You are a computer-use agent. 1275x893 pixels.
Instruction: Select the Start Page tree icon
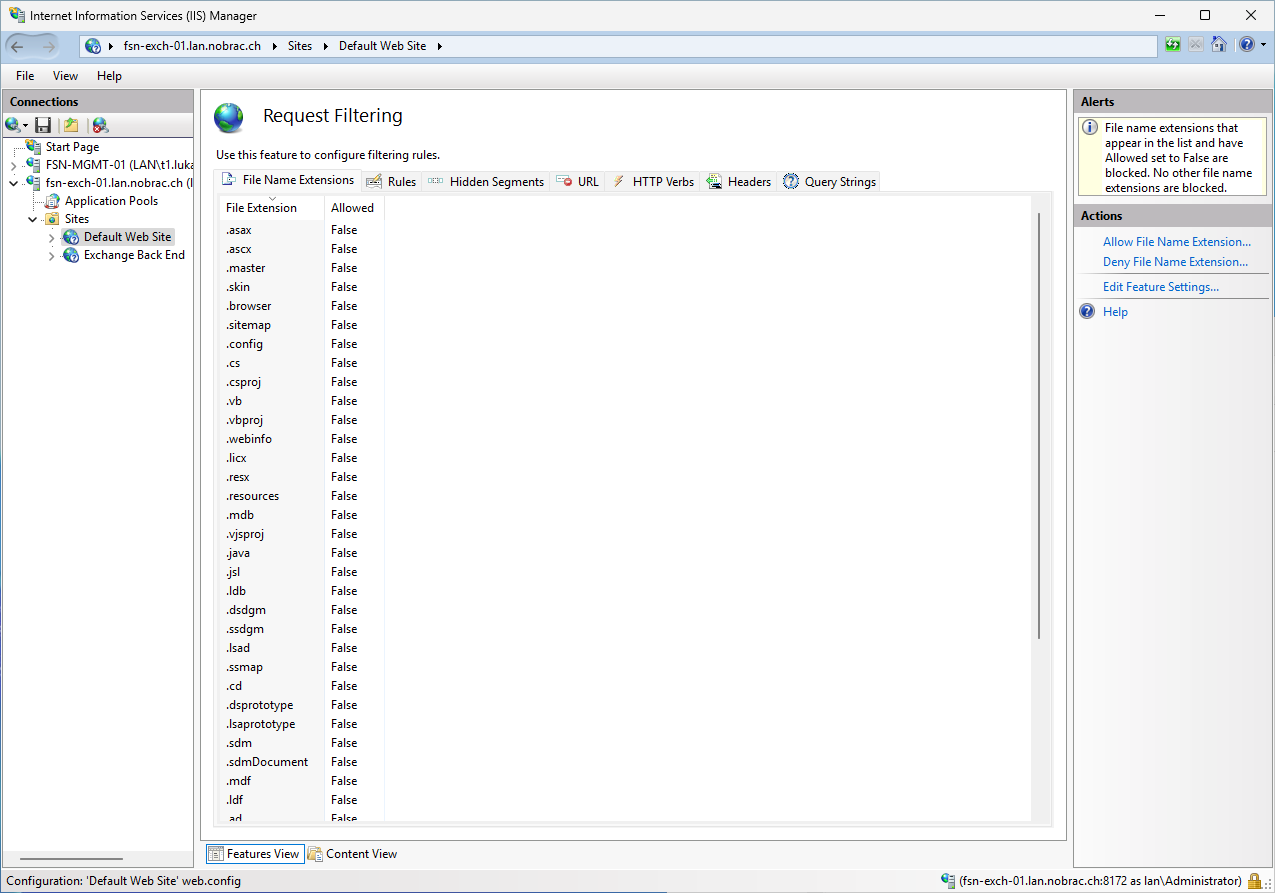(34, 147)
